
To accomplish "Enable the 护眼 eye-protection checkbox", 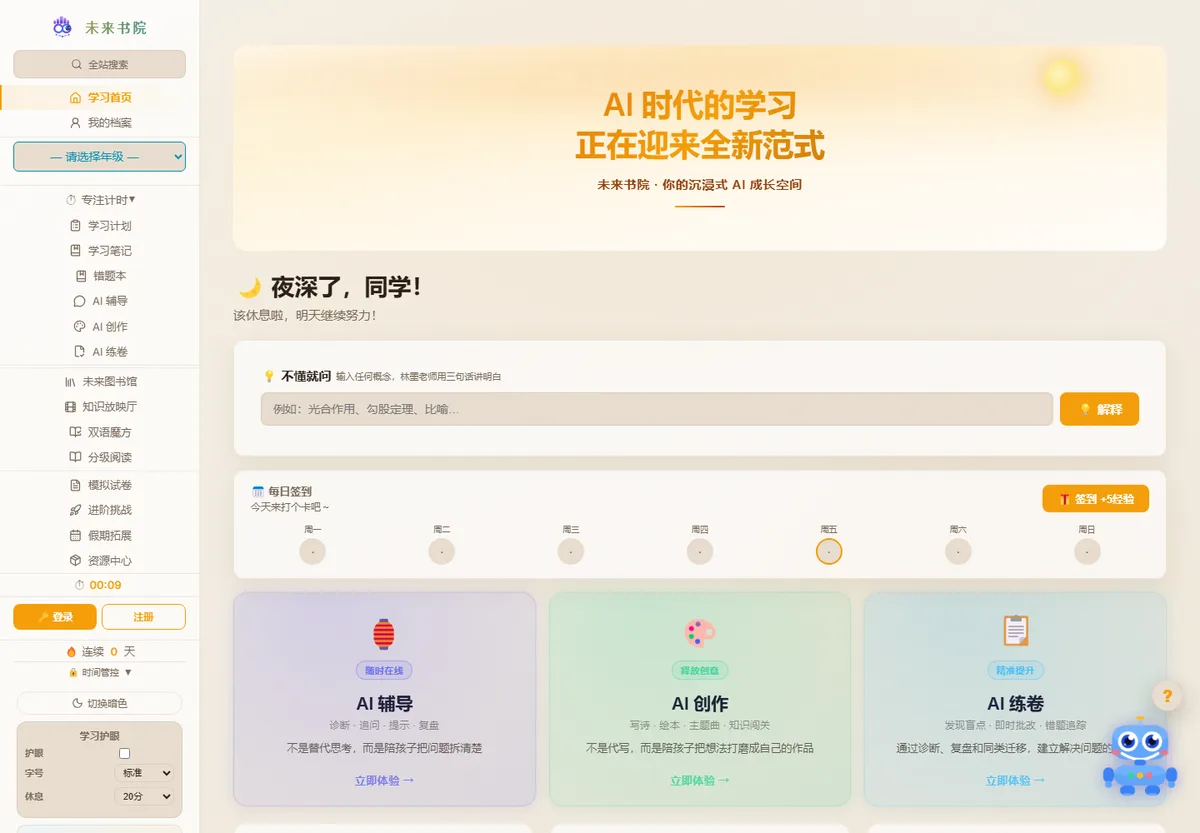I will tap(125, 754).
